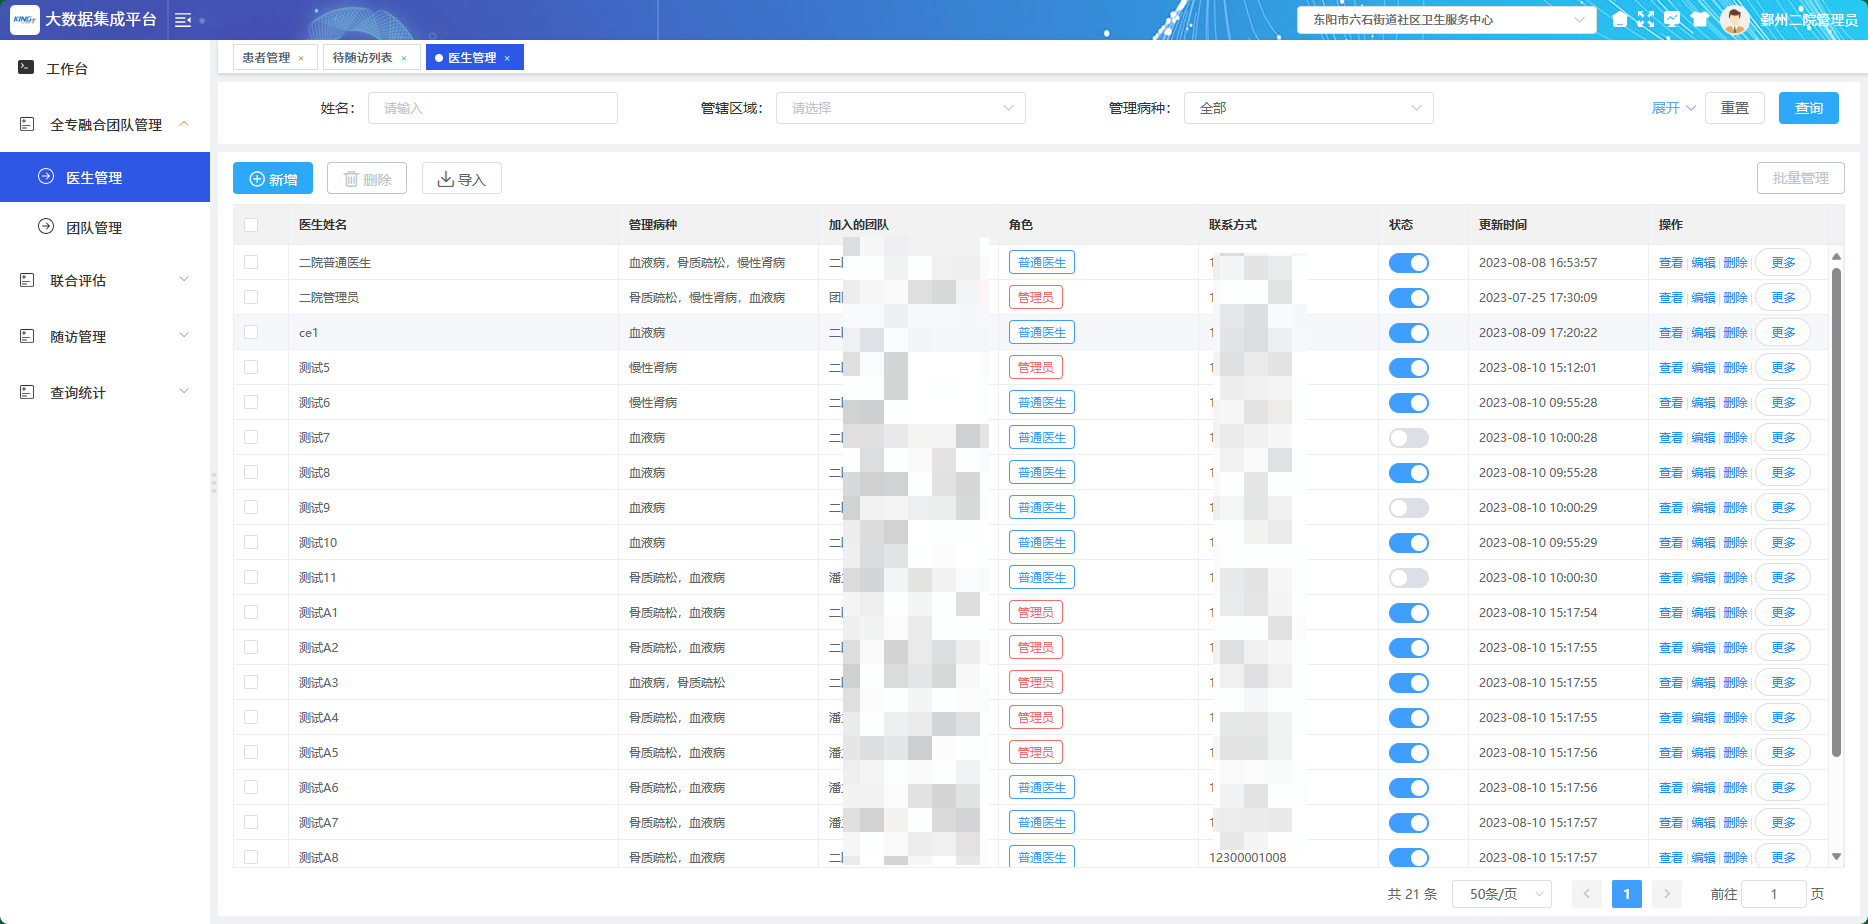The height and width of the screenshot is (924, 1868).
Task: Toggle status switch for 测试A1
Action: pos(1409,613)
